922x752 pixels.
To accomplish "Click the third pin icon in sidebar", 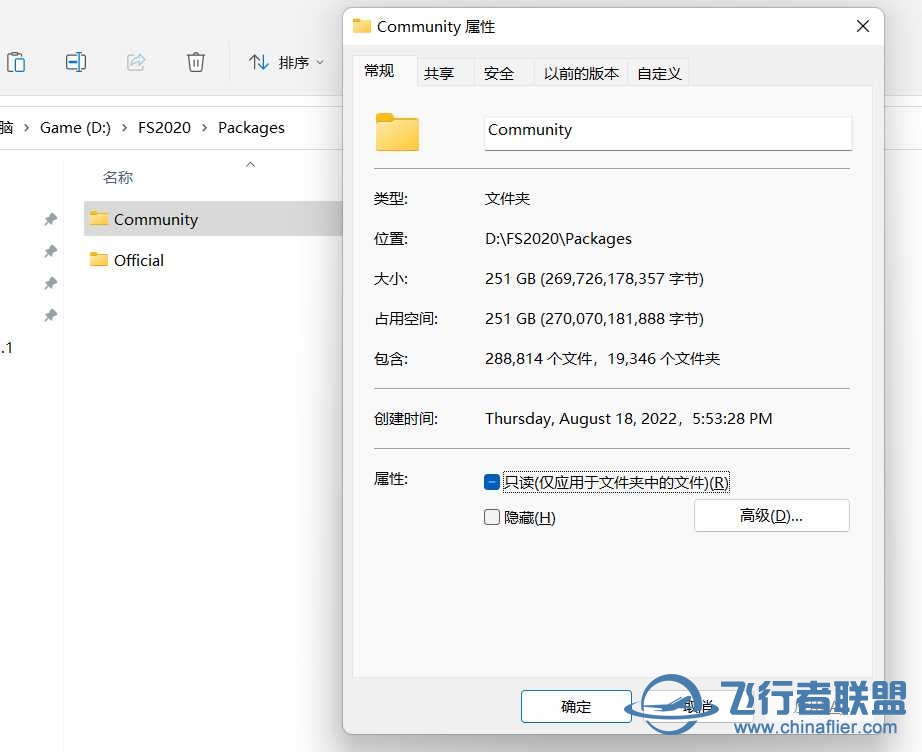I will pos(51,283).
